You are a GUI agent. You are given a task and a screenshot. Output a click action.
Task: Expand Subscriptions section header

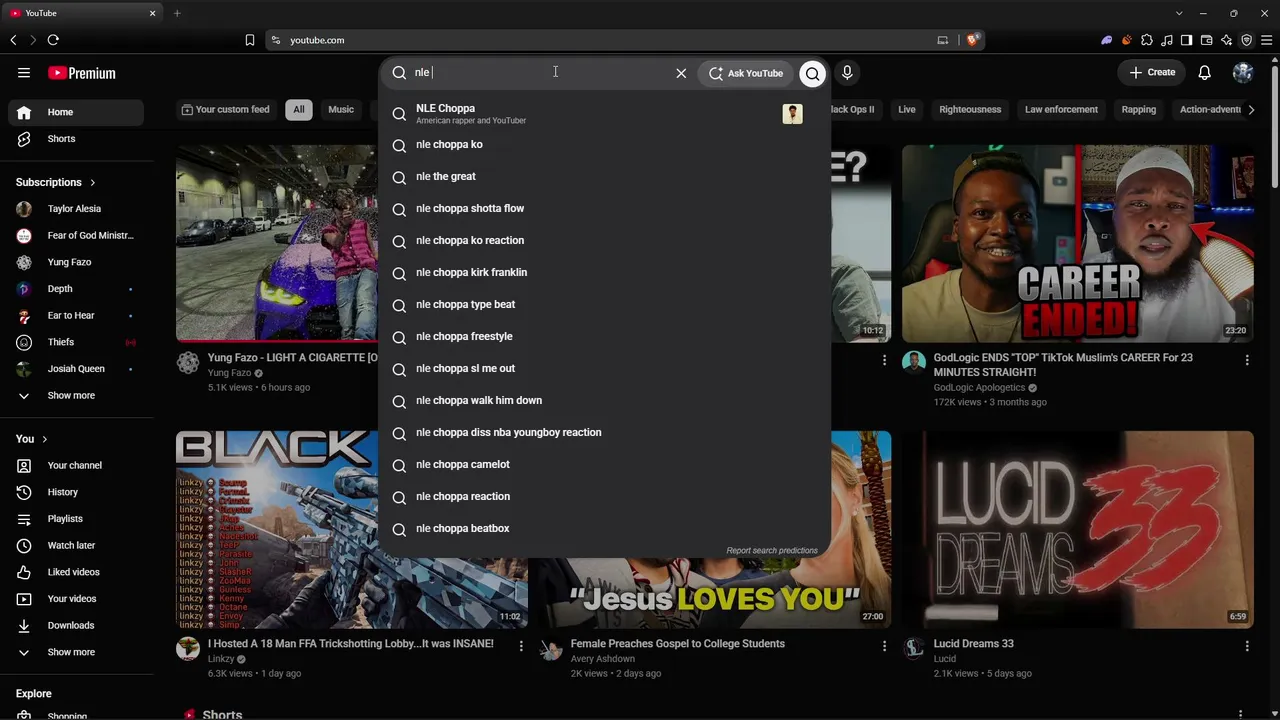point(56,182)
